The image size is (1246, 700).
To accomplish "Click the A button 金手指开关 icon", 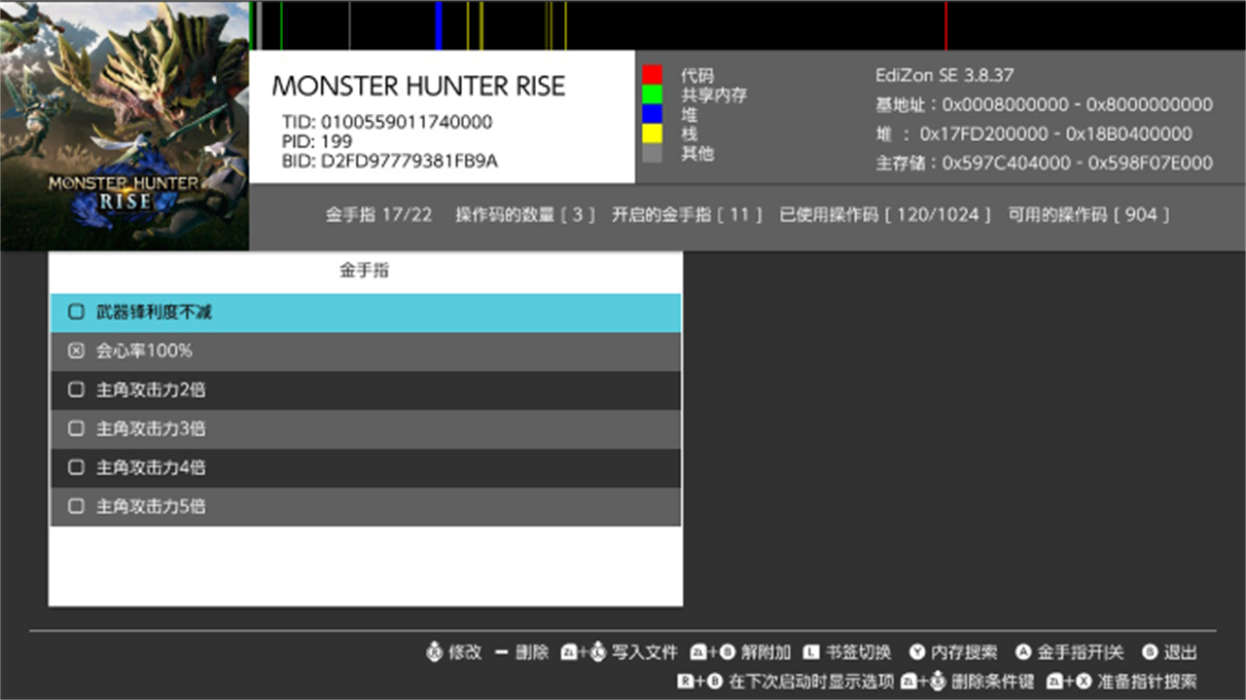I will 1023,653.
